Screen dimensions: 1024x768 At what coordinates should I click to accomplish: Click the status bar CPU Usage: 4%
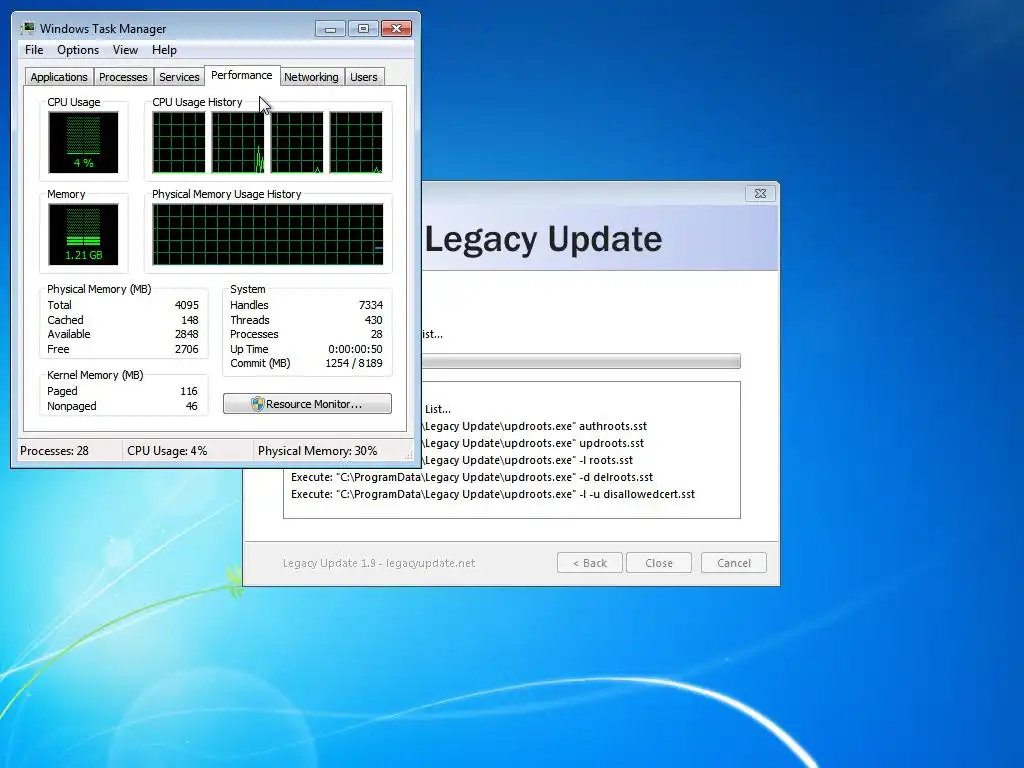(167, 451)
